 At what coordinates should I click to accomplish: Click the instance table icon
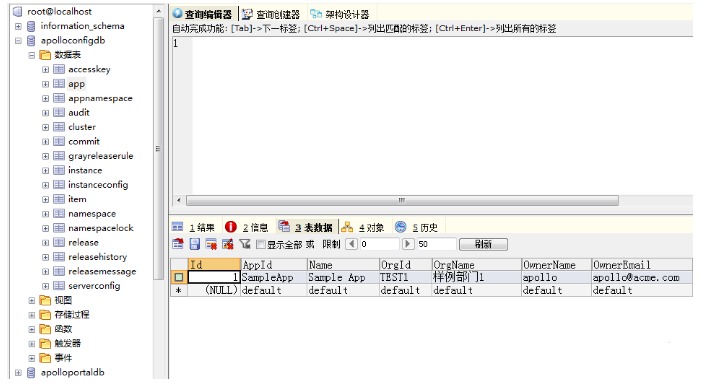[59, 170]
